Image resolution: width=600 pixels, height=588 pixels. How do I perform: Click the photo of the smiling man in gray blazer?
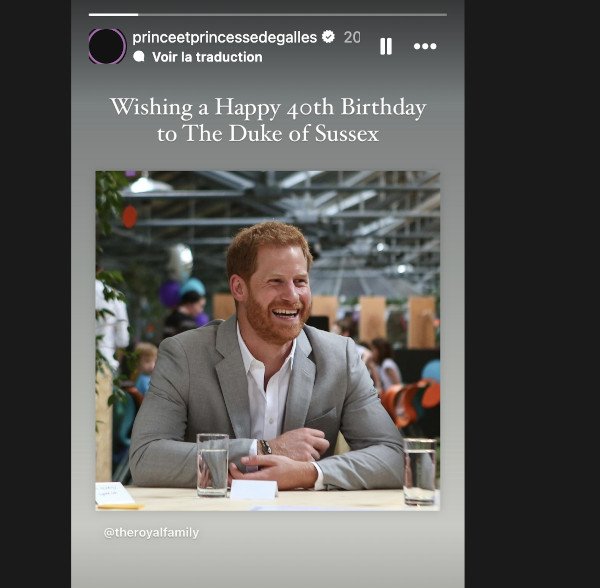click(267, 340)
